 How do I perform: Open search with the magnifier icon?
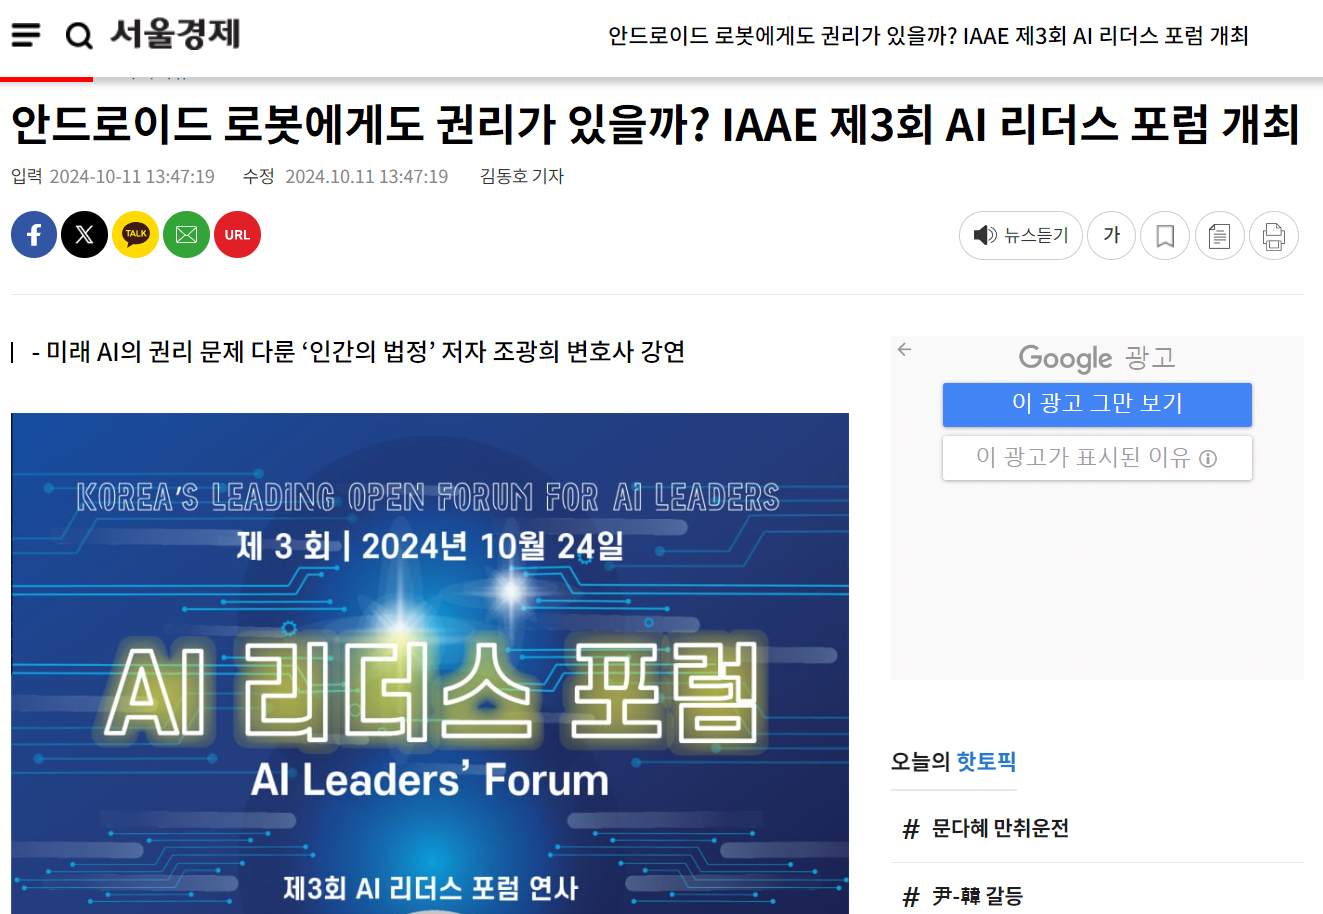(x=79, y=36)
